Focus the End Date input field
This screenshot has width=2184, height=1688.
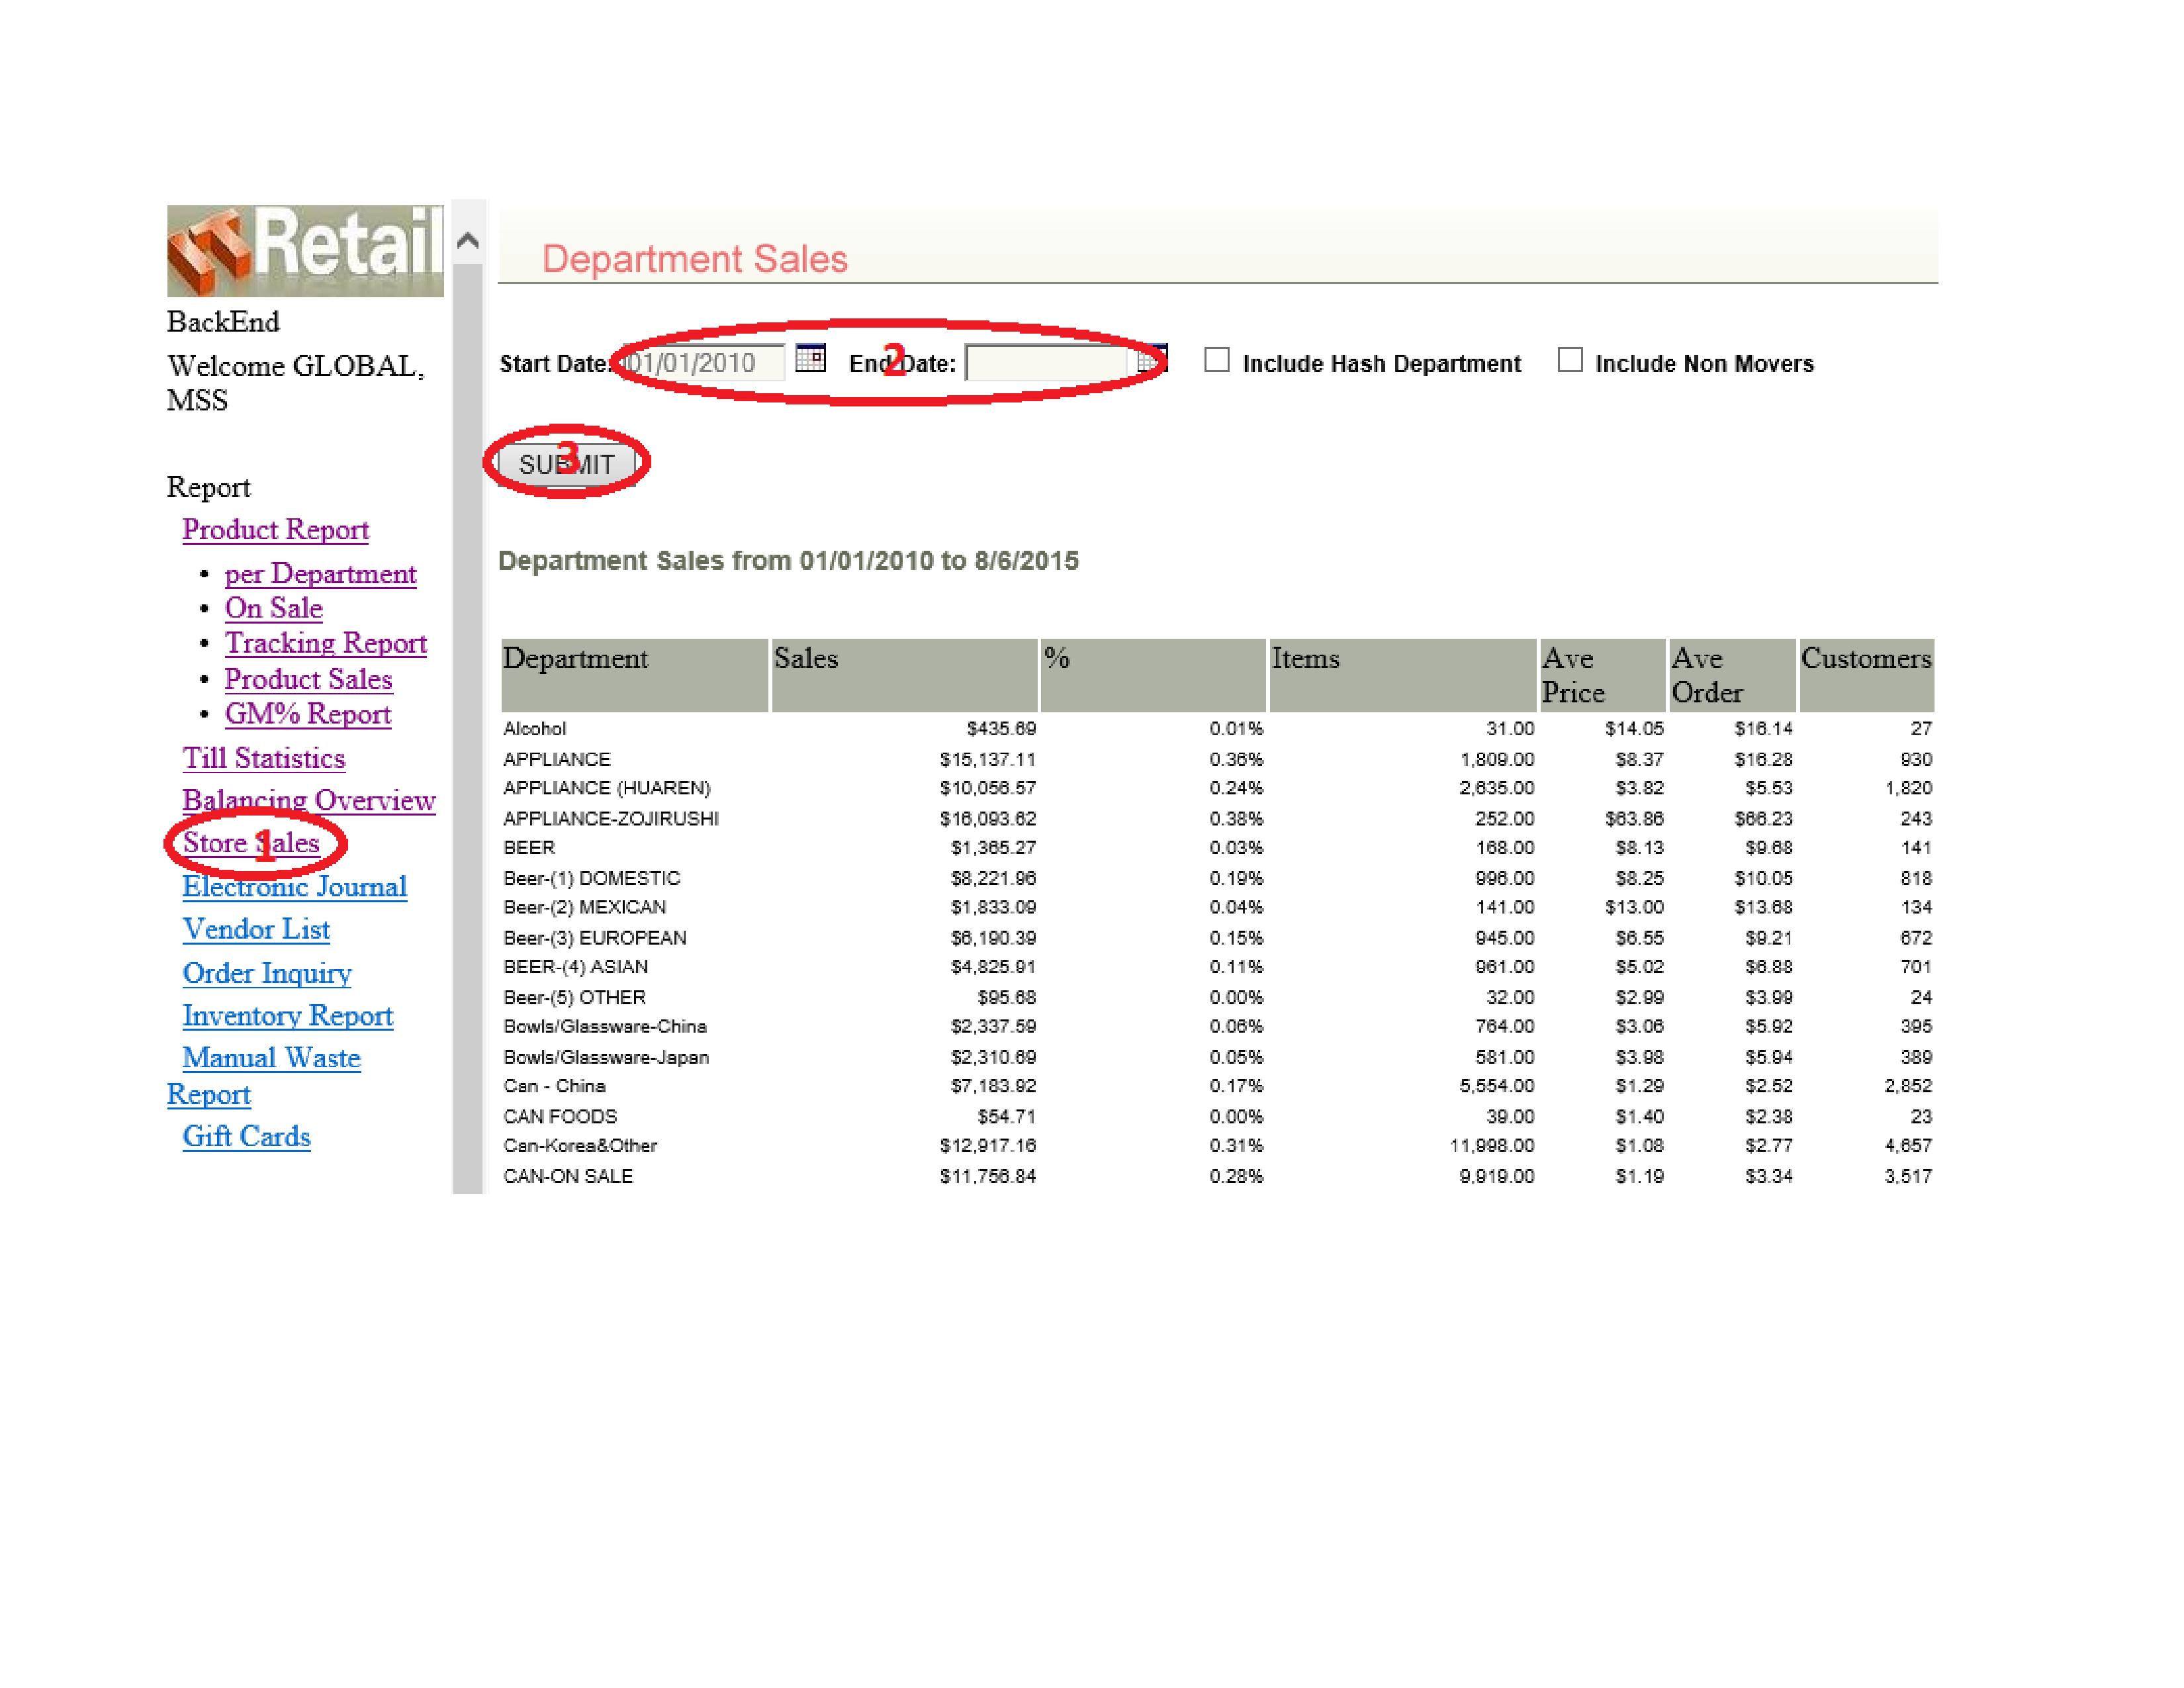pos(1047,363)
